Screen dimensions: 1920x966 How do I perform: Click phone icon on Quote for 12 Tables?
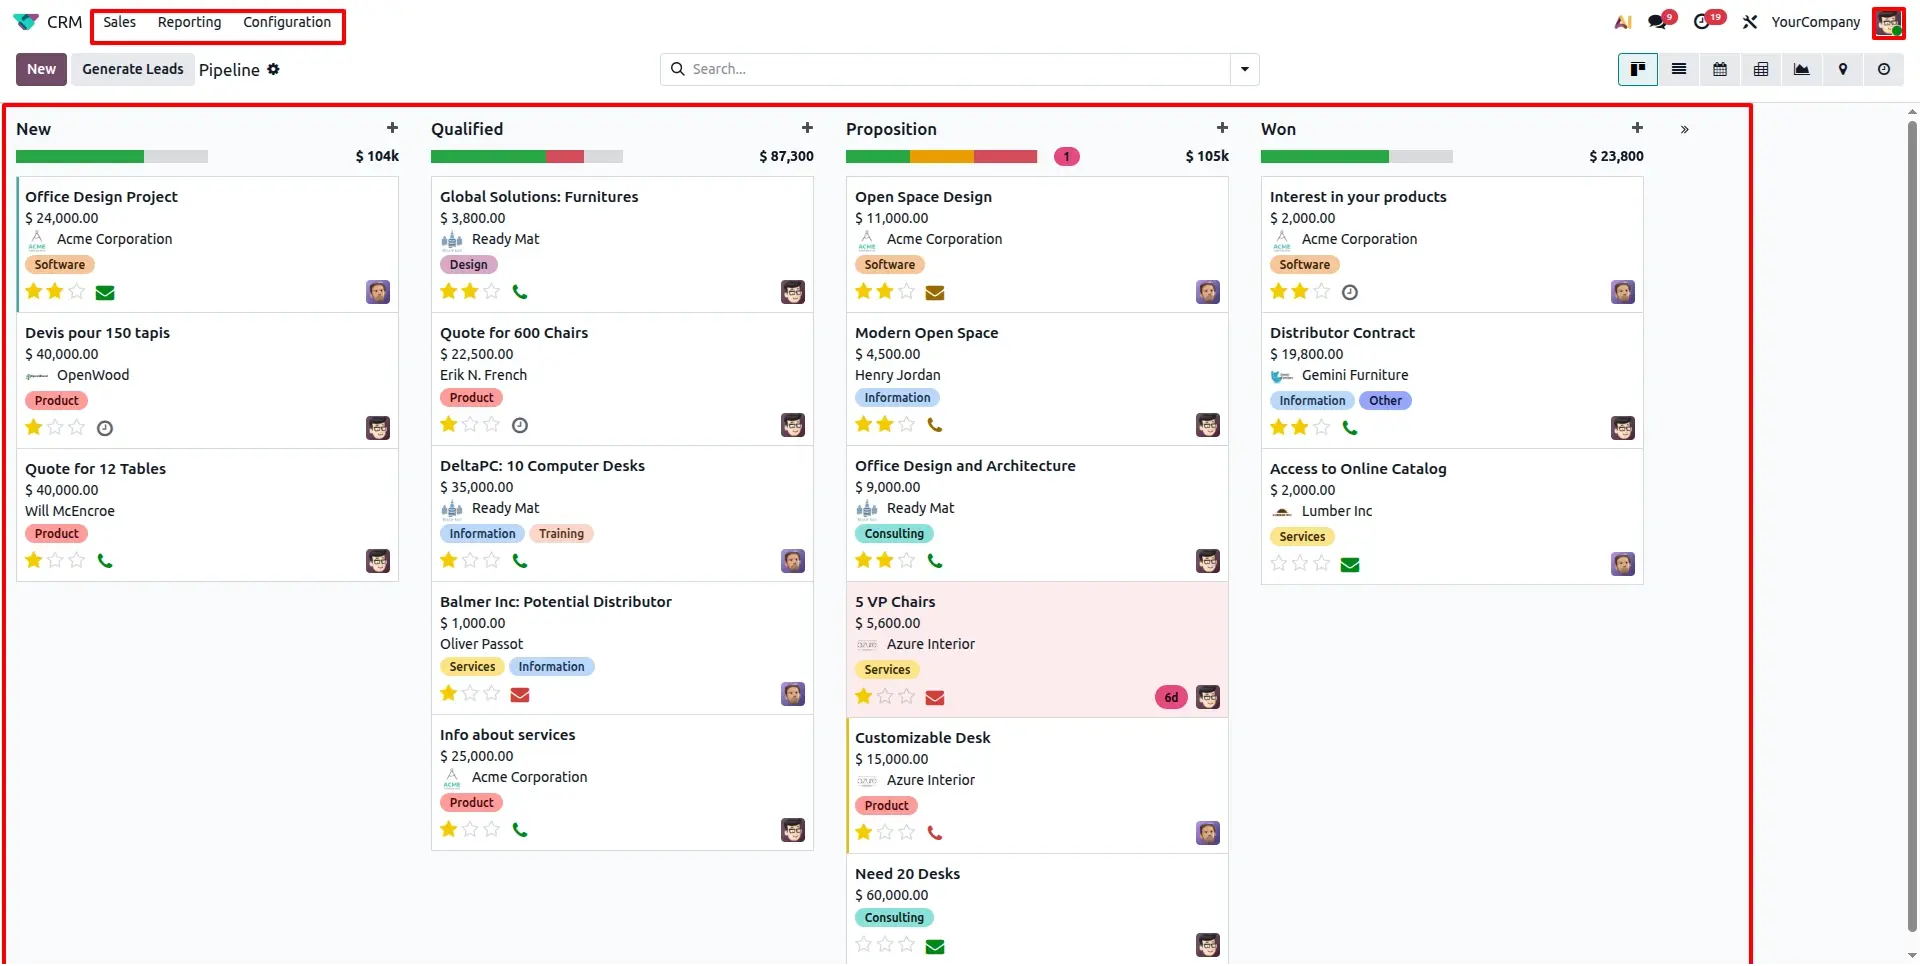tap(105, 561)
